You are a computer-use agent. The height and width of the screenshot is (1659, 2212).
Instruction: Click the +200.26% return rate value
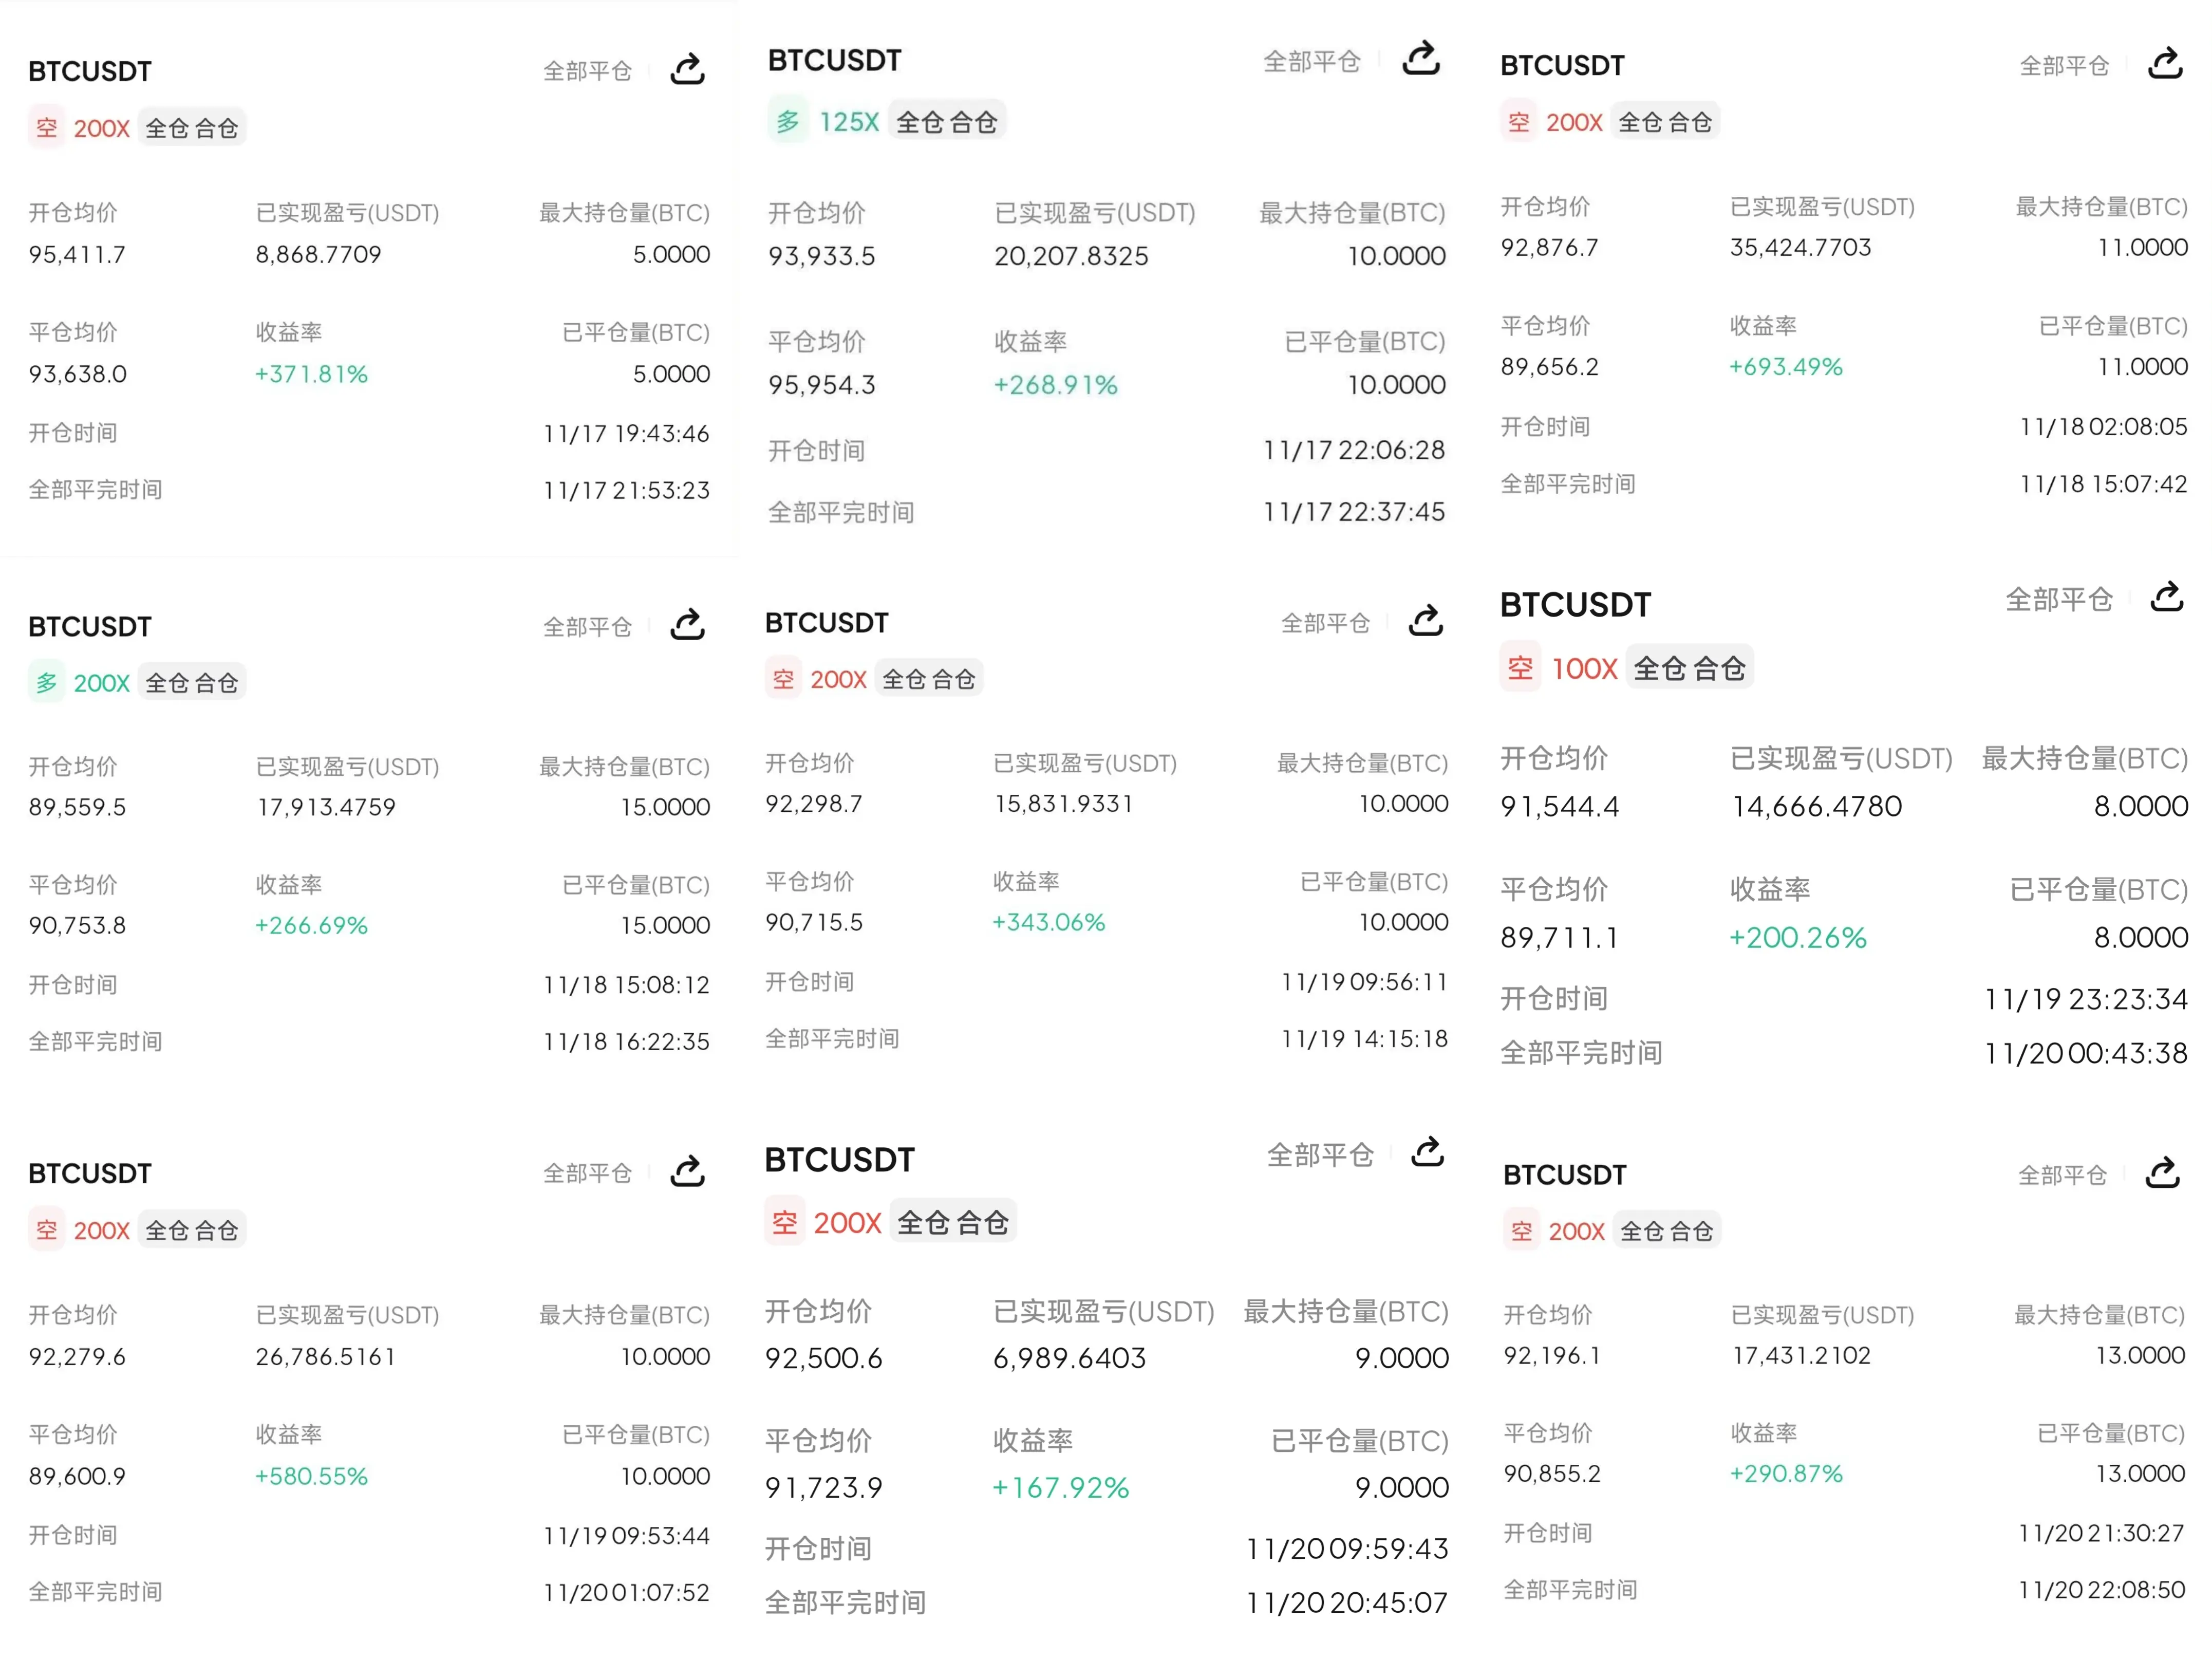(x=1797, y=938)
